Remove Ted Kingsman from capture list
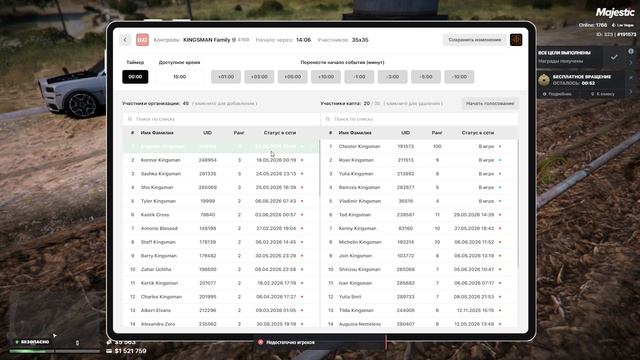This screenshot has height=360, width=640. [419, 215]
